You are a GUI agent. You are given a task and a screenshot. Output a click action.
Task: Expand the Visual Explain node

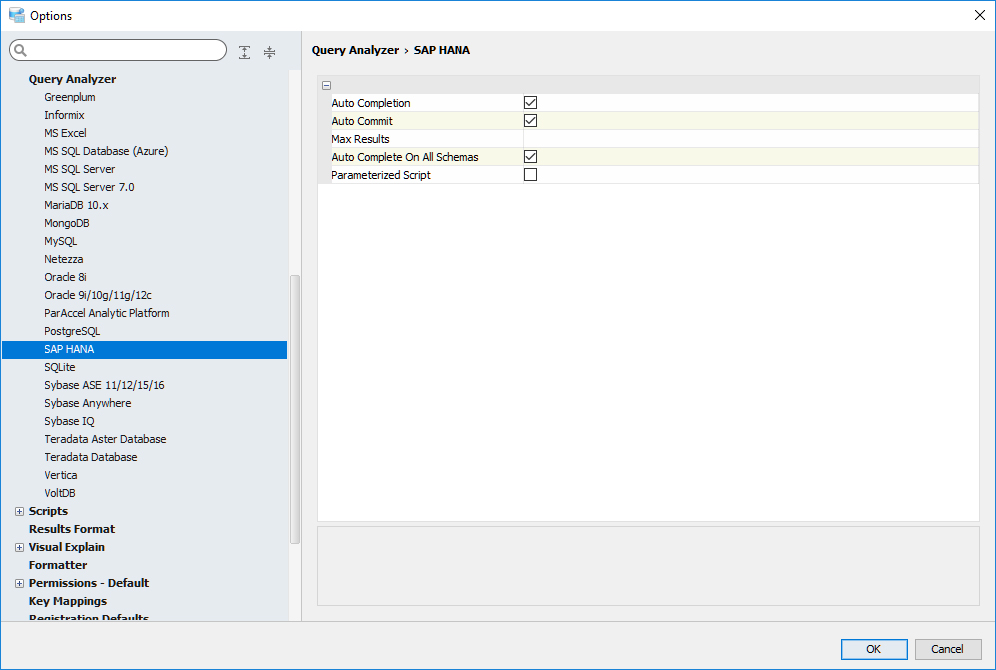[19, 547]
